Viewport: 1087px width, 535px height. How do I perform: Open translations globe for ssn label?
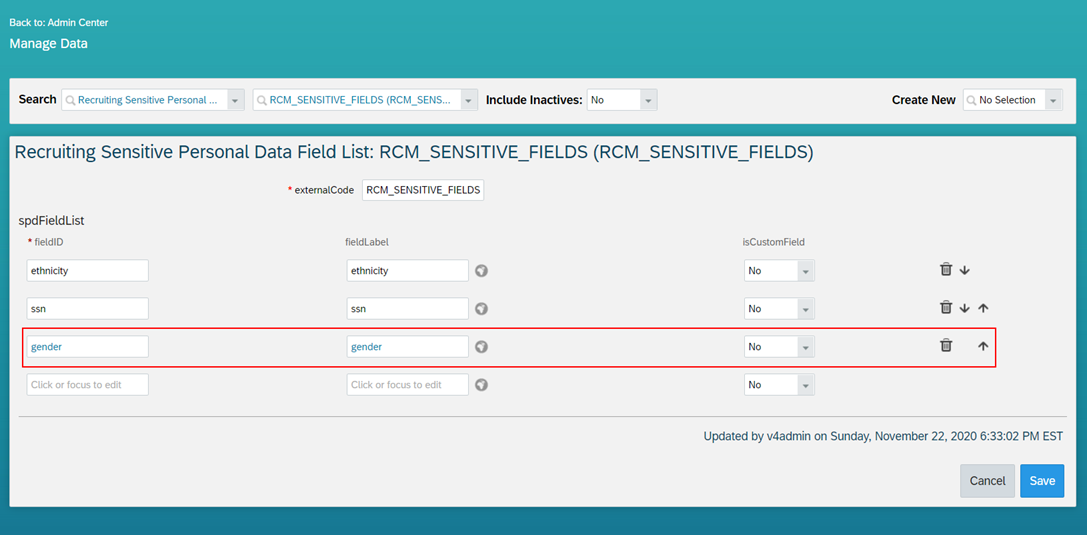point(482,308)
